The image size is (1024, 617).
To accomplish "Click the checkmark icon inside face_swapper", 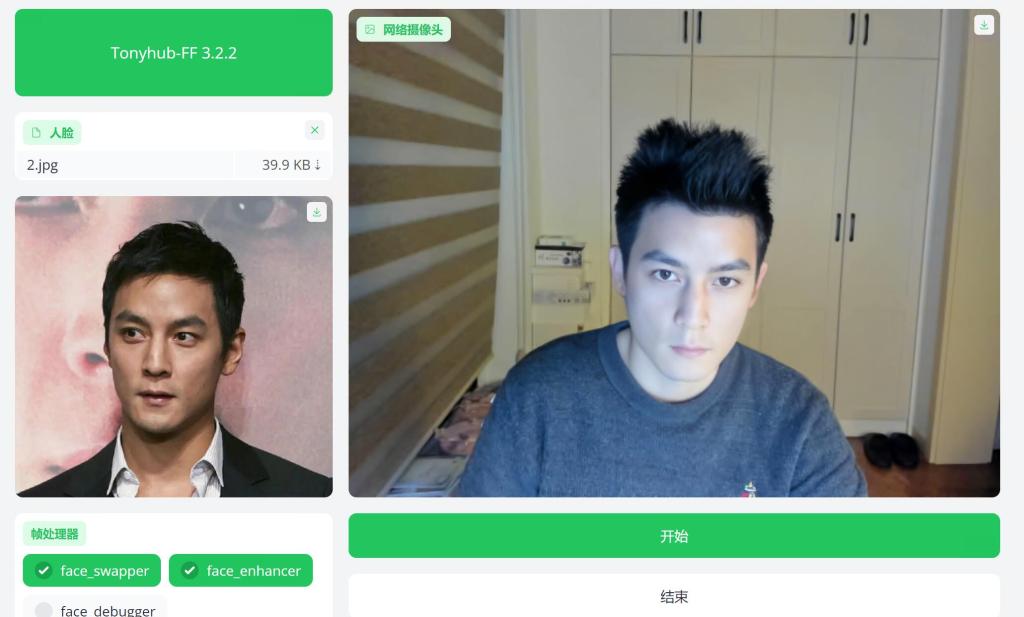I will 43,571.
